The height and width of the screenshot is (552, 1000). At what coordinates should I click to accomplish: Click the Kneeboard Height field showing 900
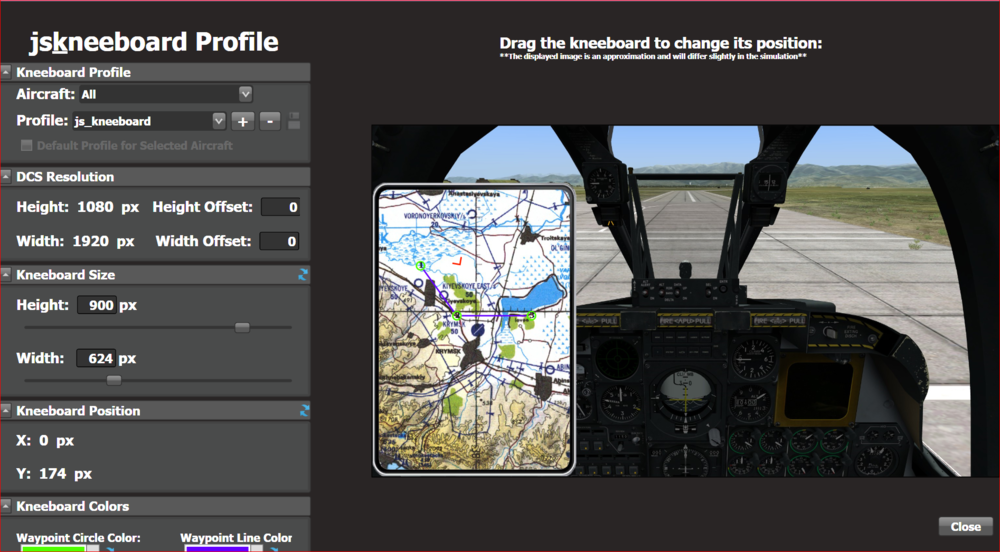(97, 305)
